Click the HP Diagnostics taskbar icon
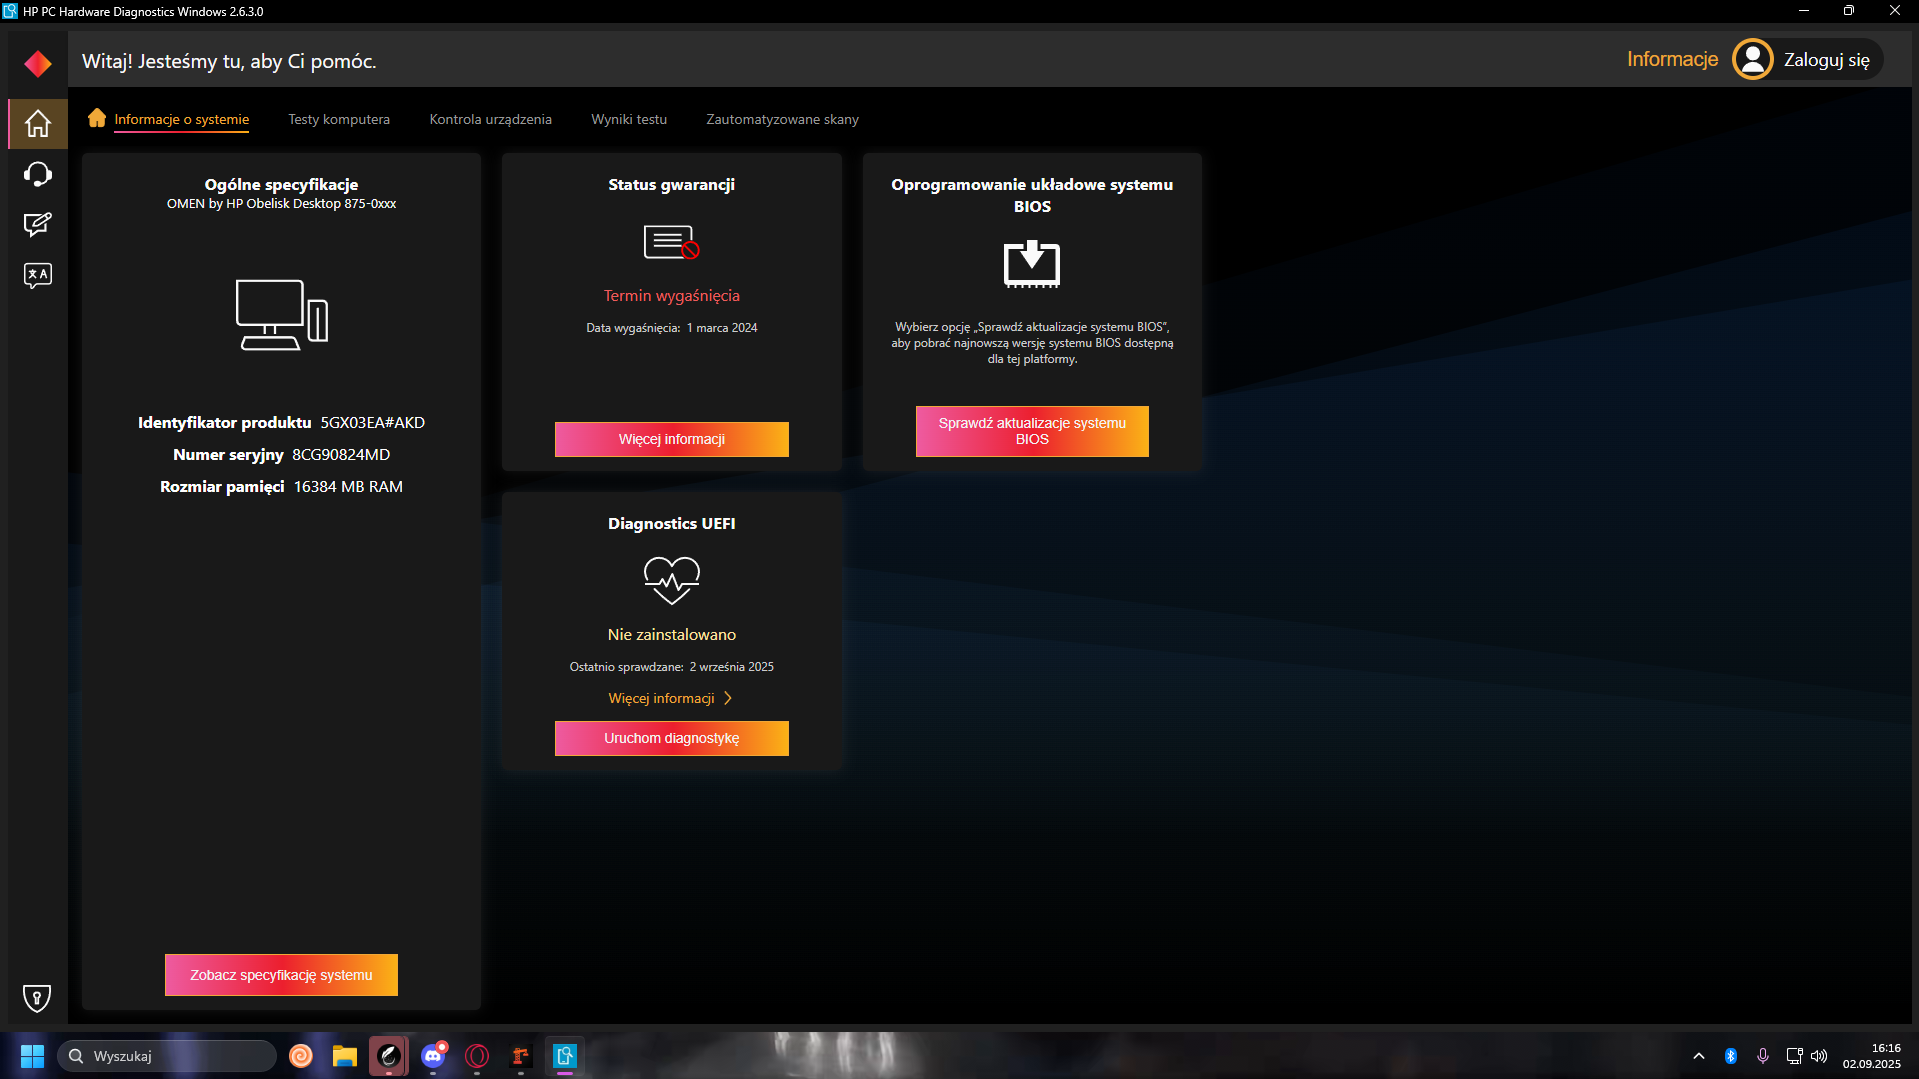This screenshot has height=1079, width=1919. coord(565,1056)
